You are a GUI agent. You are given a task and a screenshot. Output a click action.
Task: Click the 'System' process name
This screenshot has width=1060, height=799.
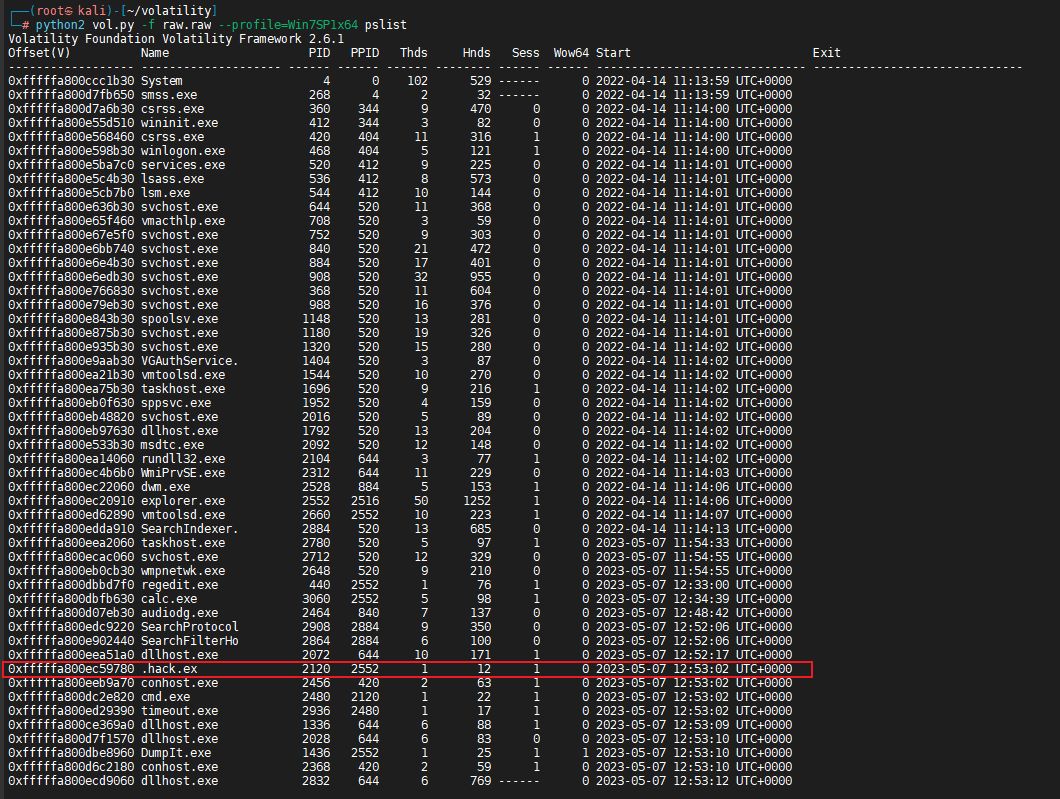(x=162, y=81)
